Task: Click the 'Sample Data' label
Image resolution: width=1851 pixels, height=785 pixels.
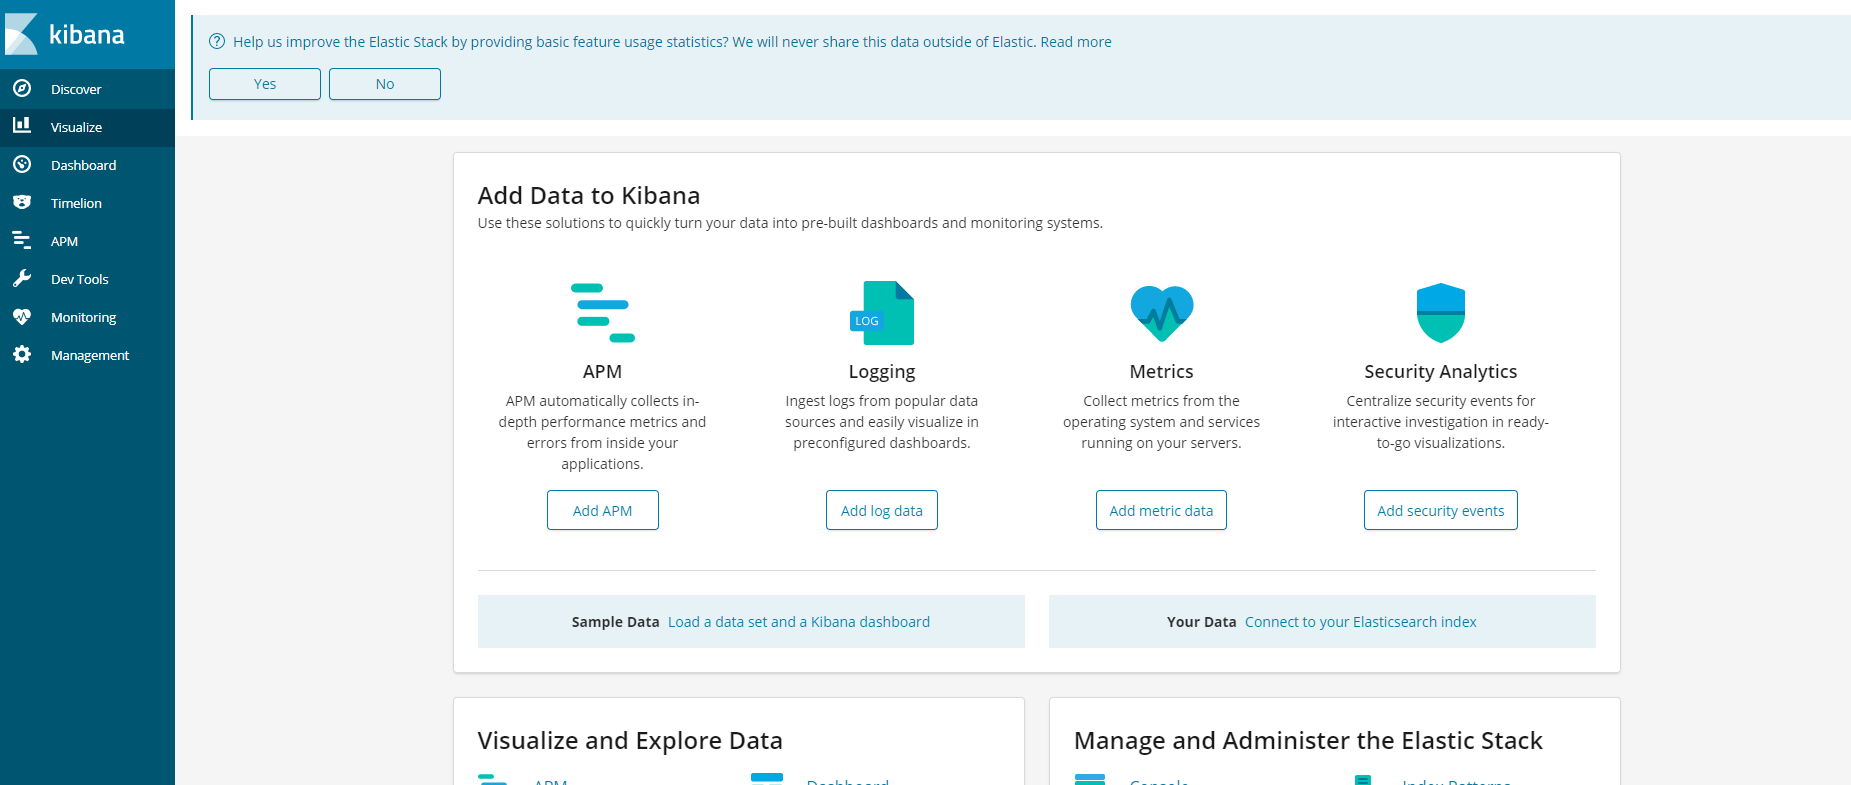Action: click(x=616, y=622)
